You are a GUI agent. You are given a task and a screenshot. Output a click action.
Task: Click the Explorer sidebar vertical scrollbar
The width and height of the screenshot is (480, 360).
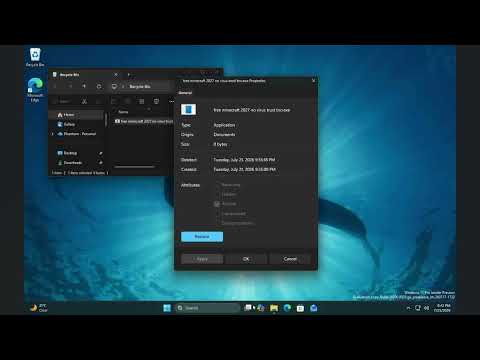pos(106,120)
